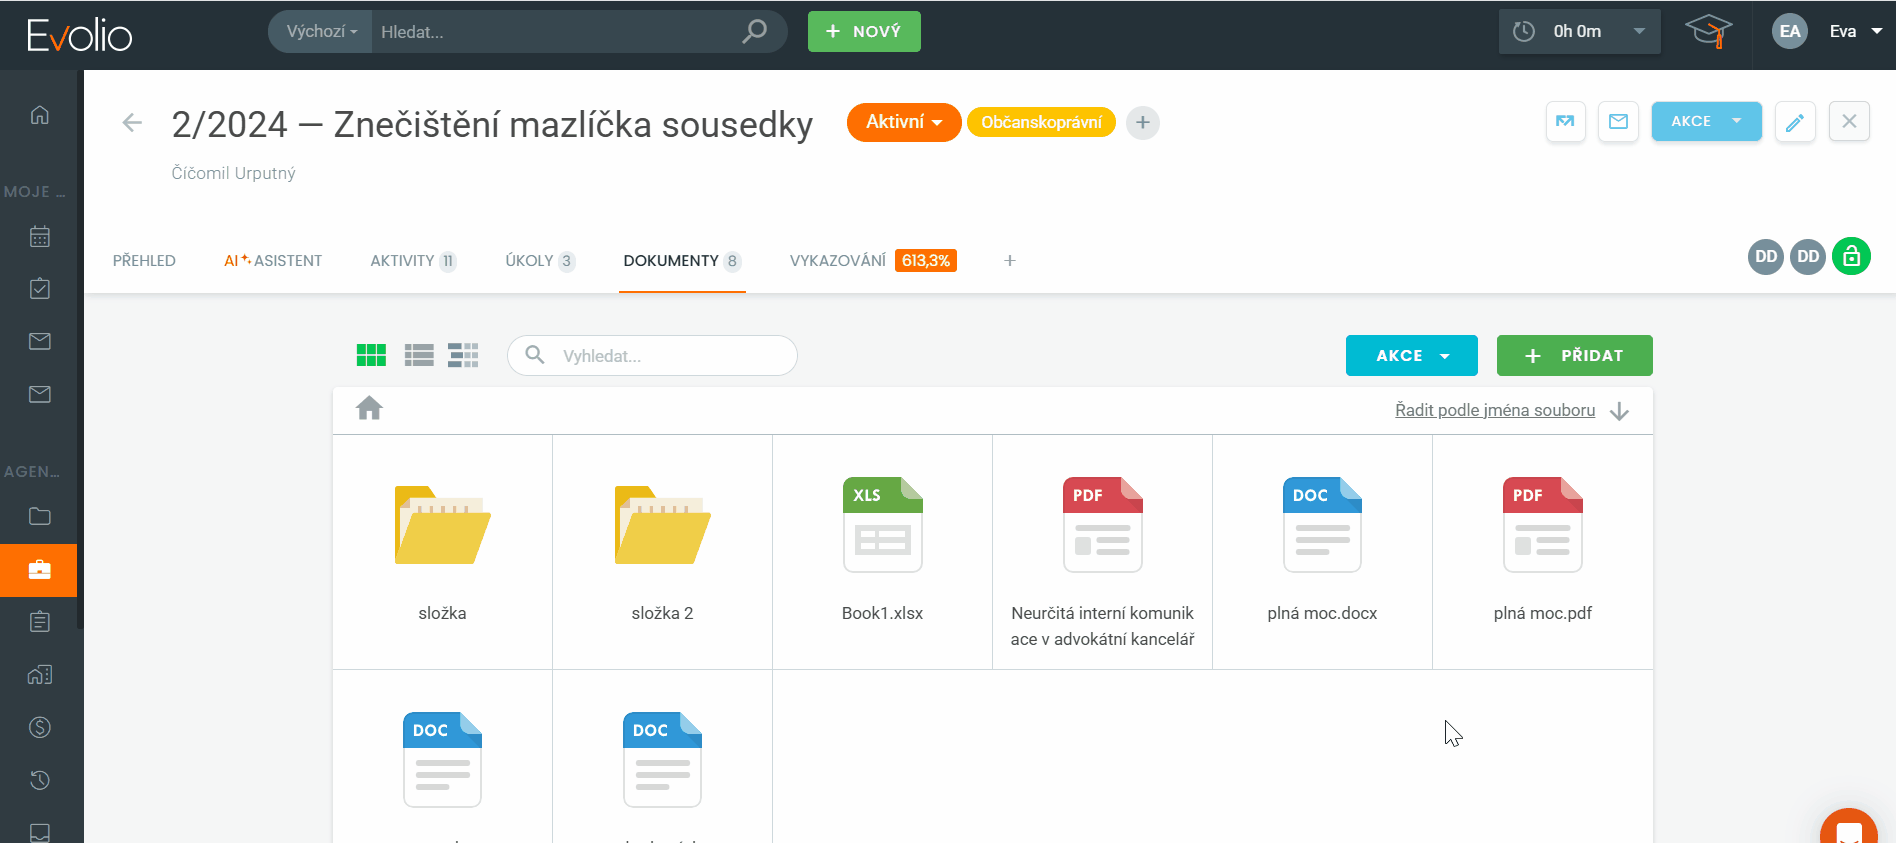Image resolution: width=1896 pixels, height=843 pixels.
Task: Go to documents root home icon
Action: 369,409
